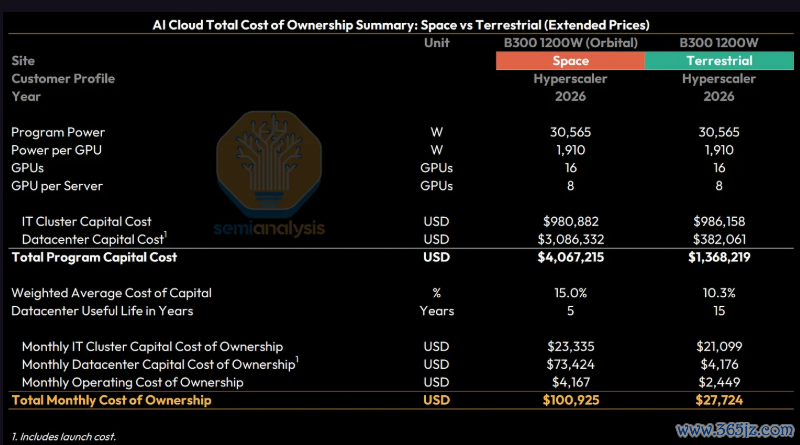This screenshot has height=445, width=800.
Task: Click the semianalysis watermark text
Action: [269, 228]
